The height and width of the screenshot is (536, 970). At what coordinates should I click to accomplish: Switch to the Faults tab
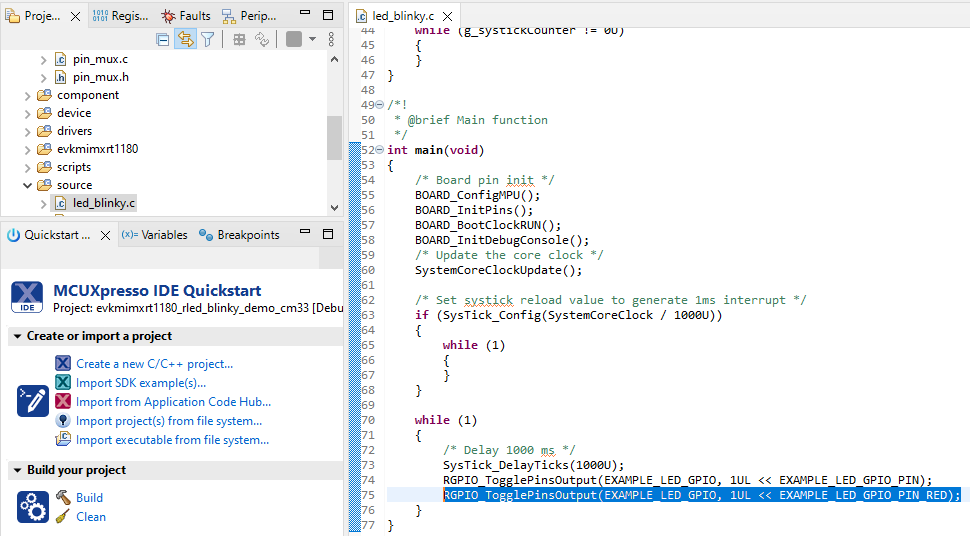tap(186, 15)
